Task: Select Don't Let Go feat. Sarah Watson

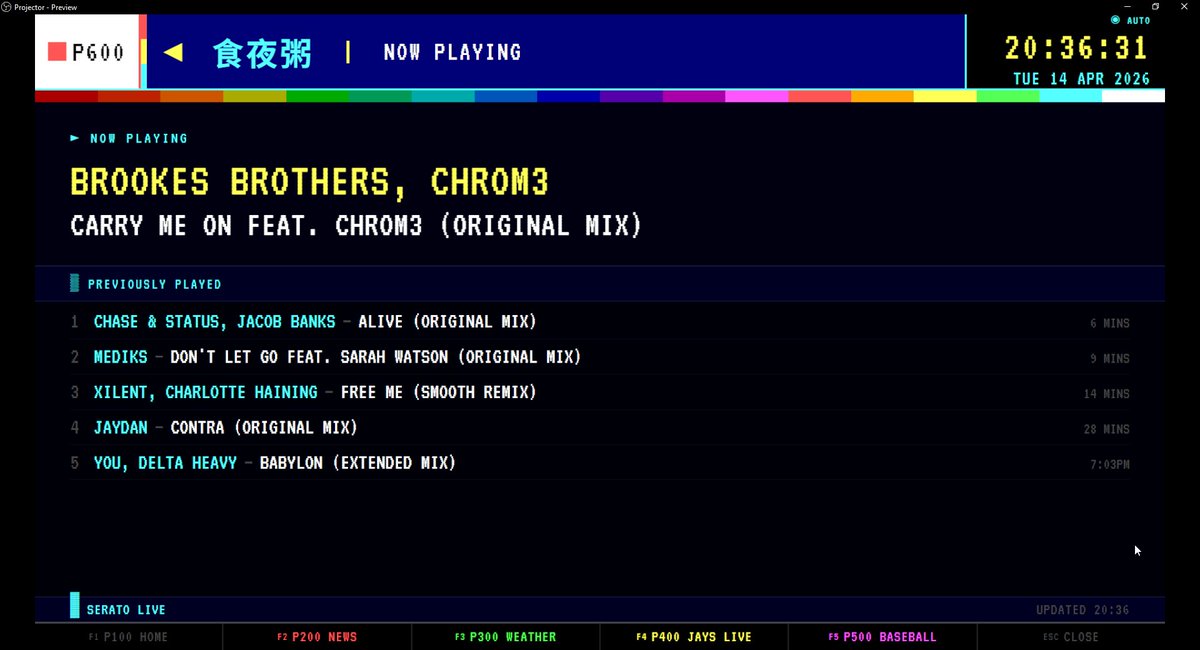Action: [375, 357]
